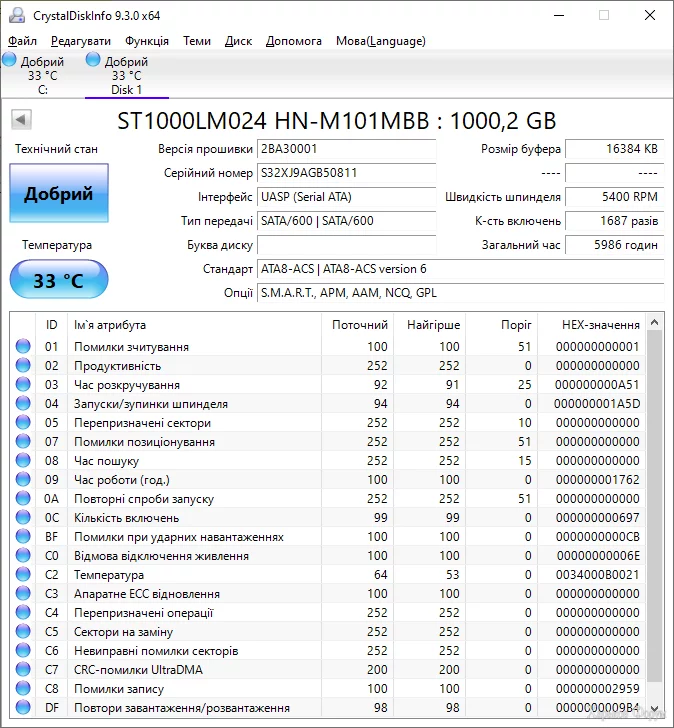Click status orb for Перепризначені операції row
The width and height of the screenshot is (674, 728).
click(23, 612)
